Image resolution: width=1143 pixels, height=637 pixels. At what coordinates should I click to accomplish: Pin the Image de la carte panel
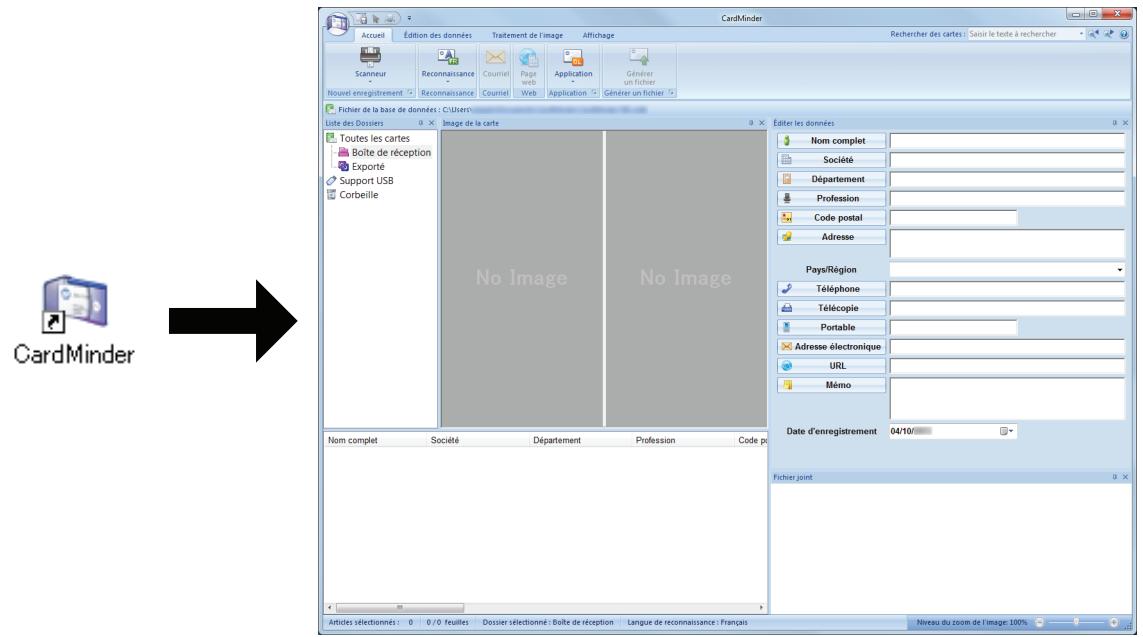751,123
